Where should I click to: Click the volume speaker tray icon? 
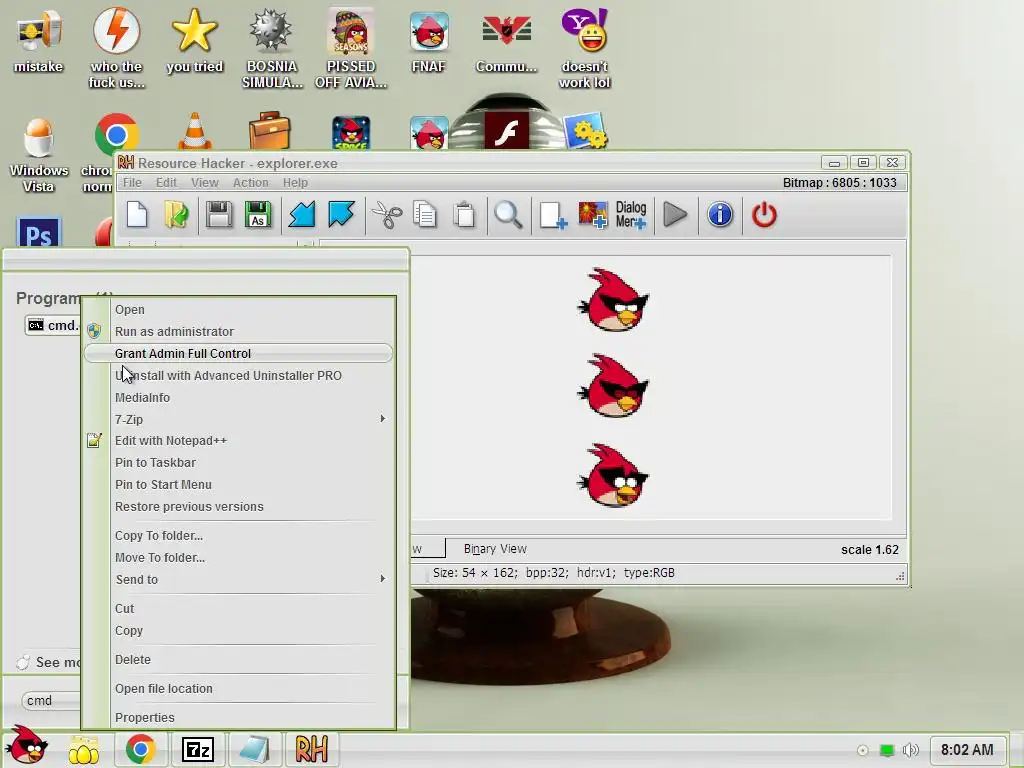pos(910,750)
